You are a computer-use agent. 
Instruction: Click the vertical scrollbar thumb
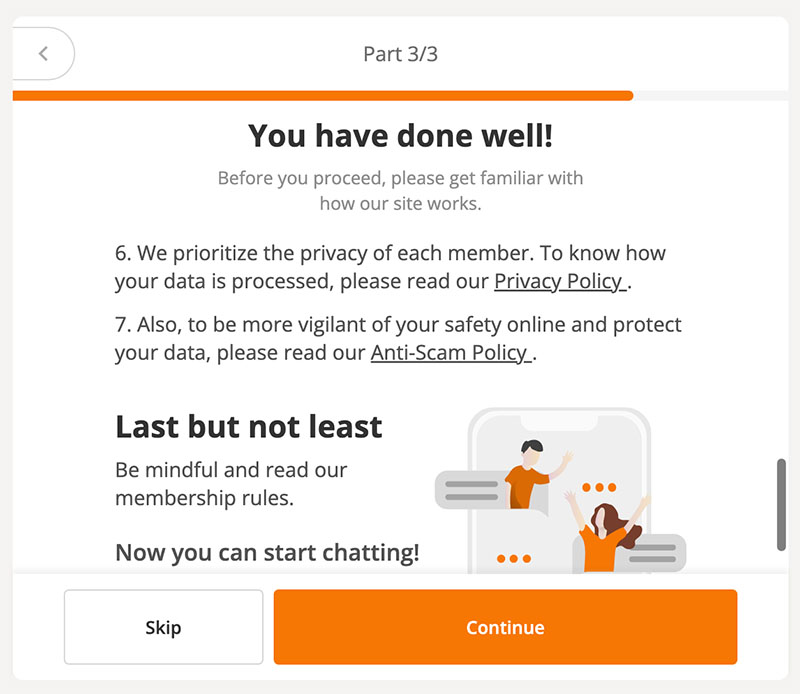[781, 505]
